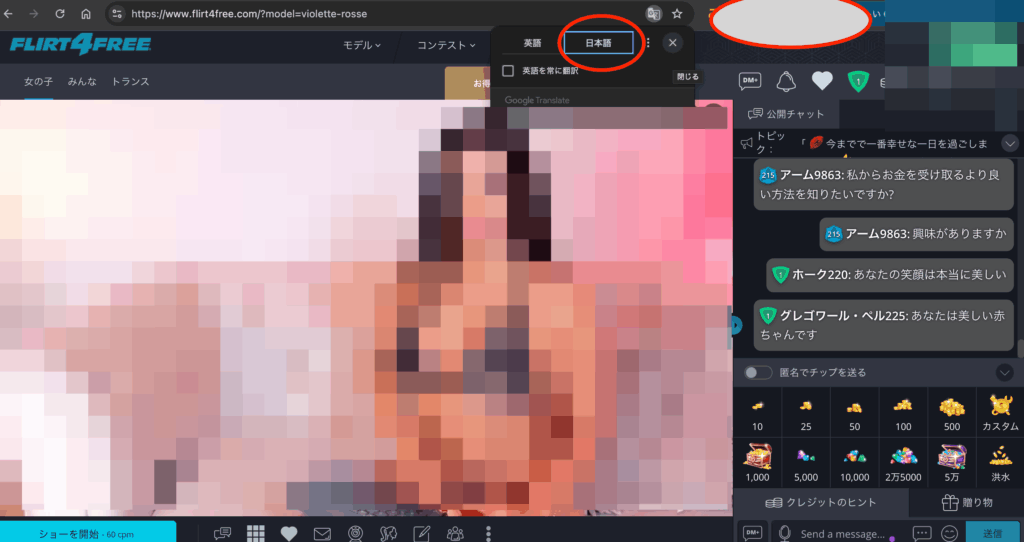Switch to トランス category tab
Image resolution: width=1024 pixels, height=542 pixels.
coord(131,81)
